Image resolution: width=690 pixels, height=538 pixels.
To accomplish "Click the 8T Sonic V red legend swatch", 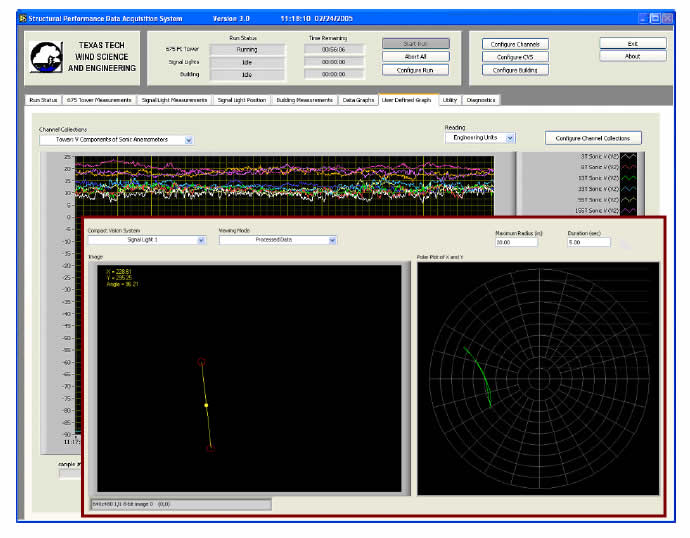I will tap(628, 167).
